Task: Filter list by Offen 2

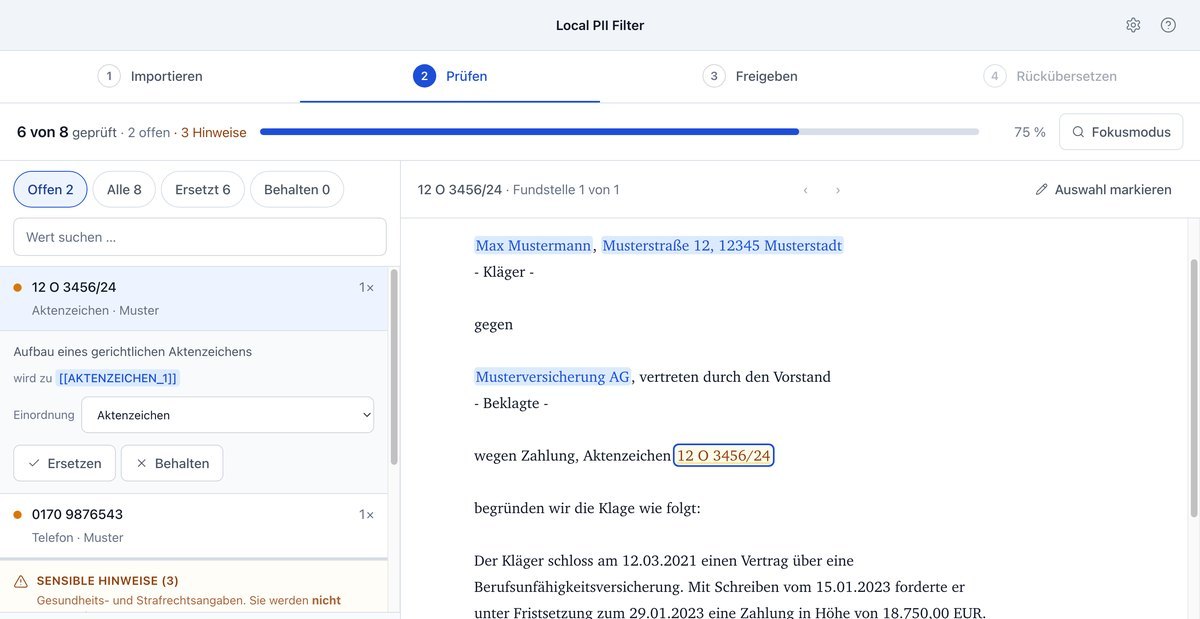Action: coord(50,189)
